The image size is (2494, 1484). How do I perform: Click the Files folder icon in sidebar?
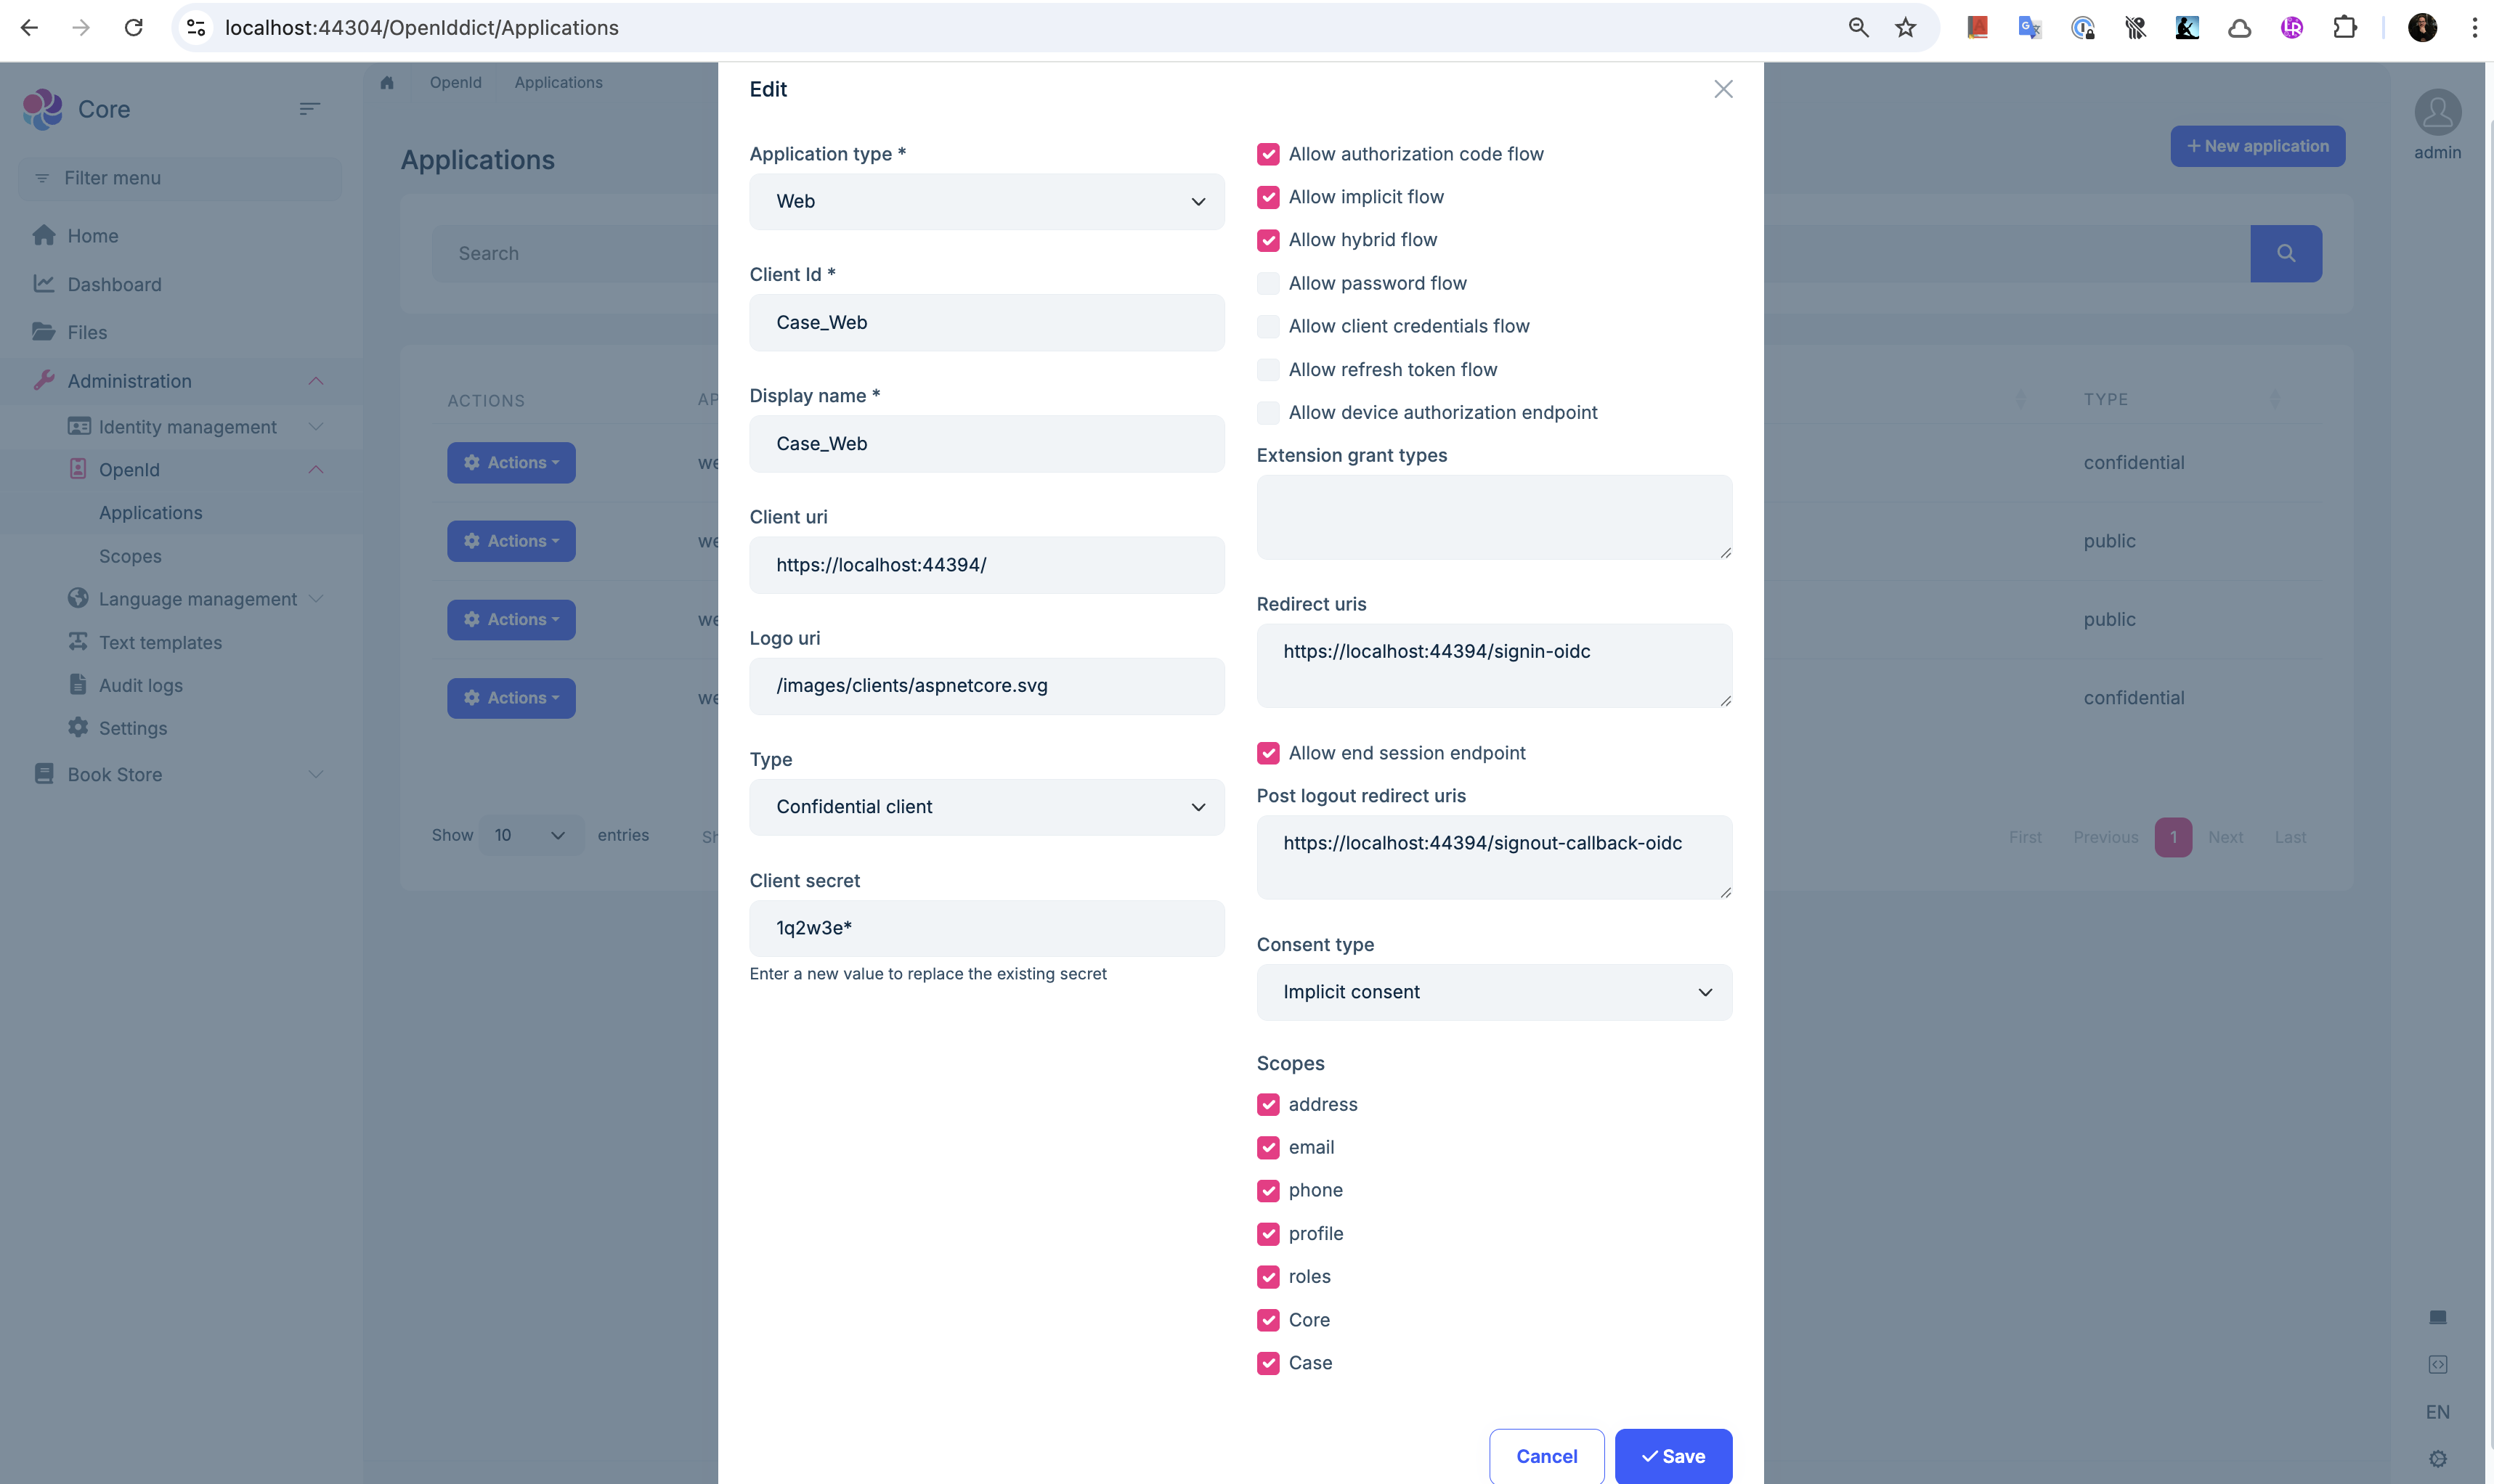43,332
